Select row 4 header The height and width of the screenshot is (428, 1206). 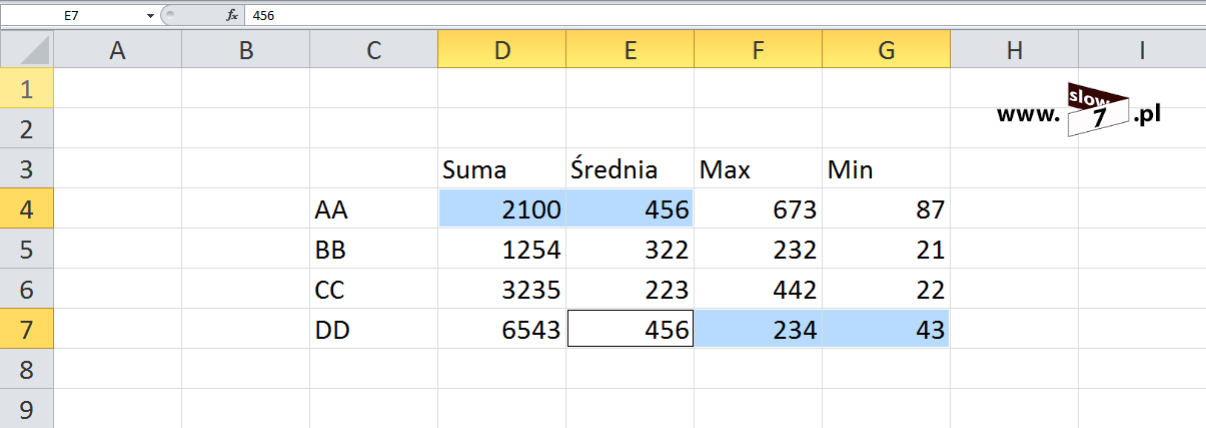27,209
